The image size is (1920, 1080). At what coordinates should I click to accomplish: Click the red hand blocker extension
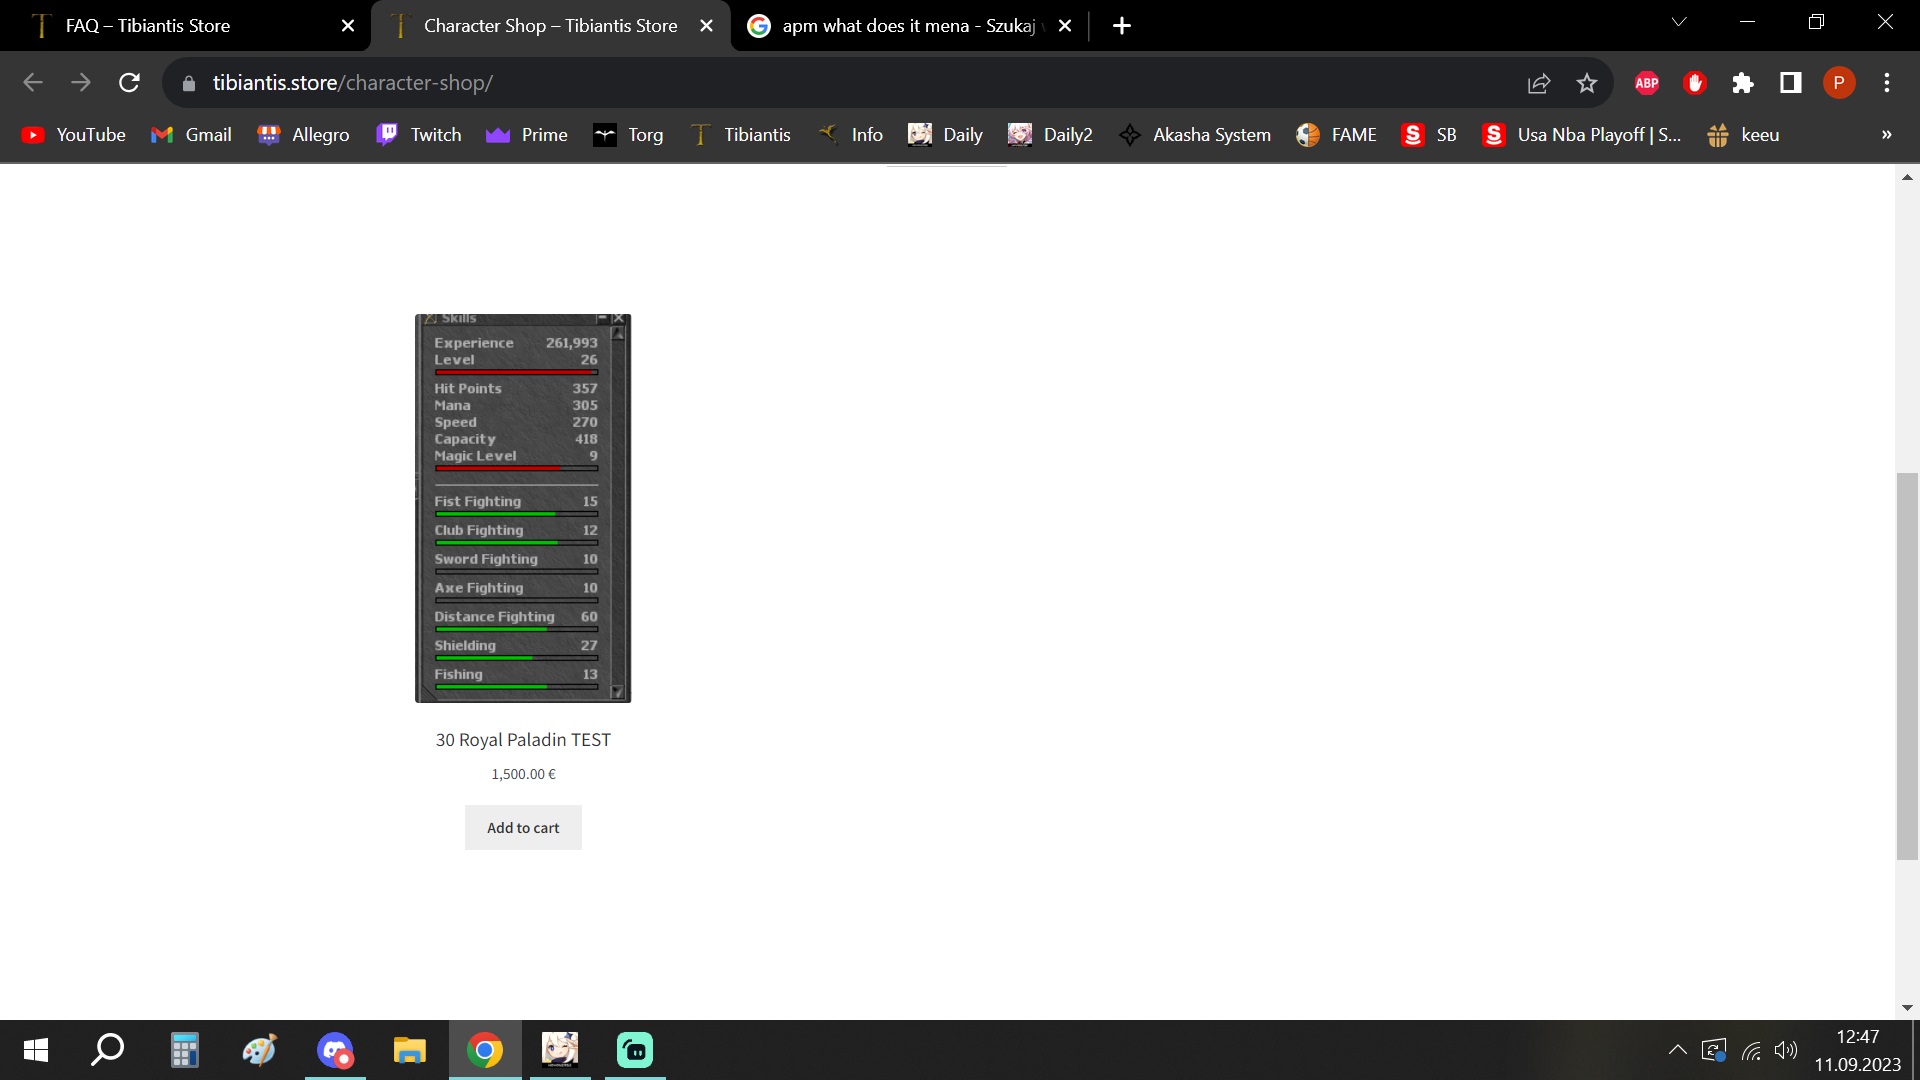1694,83
